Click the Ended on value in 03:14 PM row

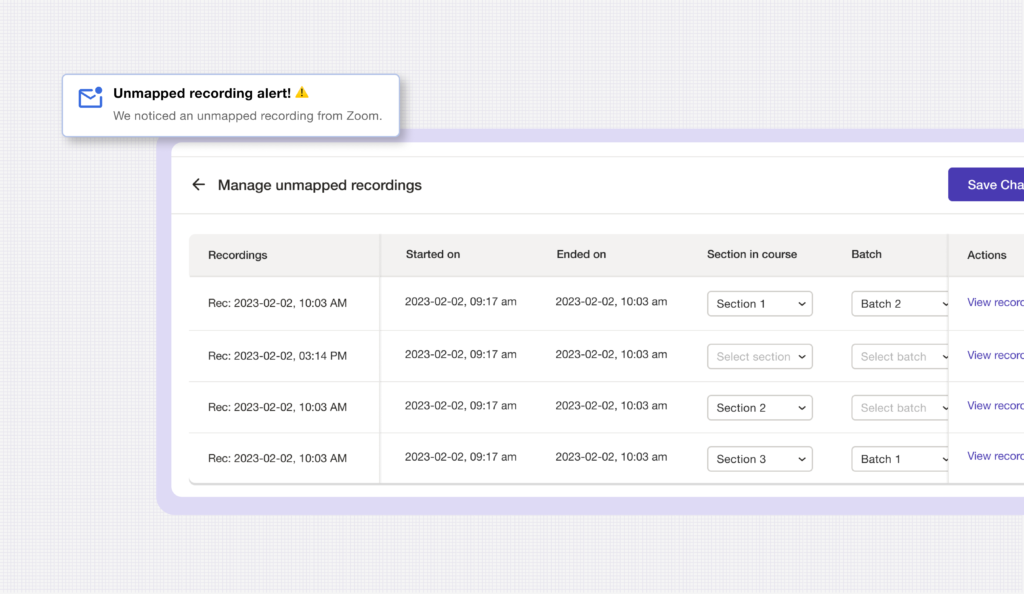click(611, 354)
